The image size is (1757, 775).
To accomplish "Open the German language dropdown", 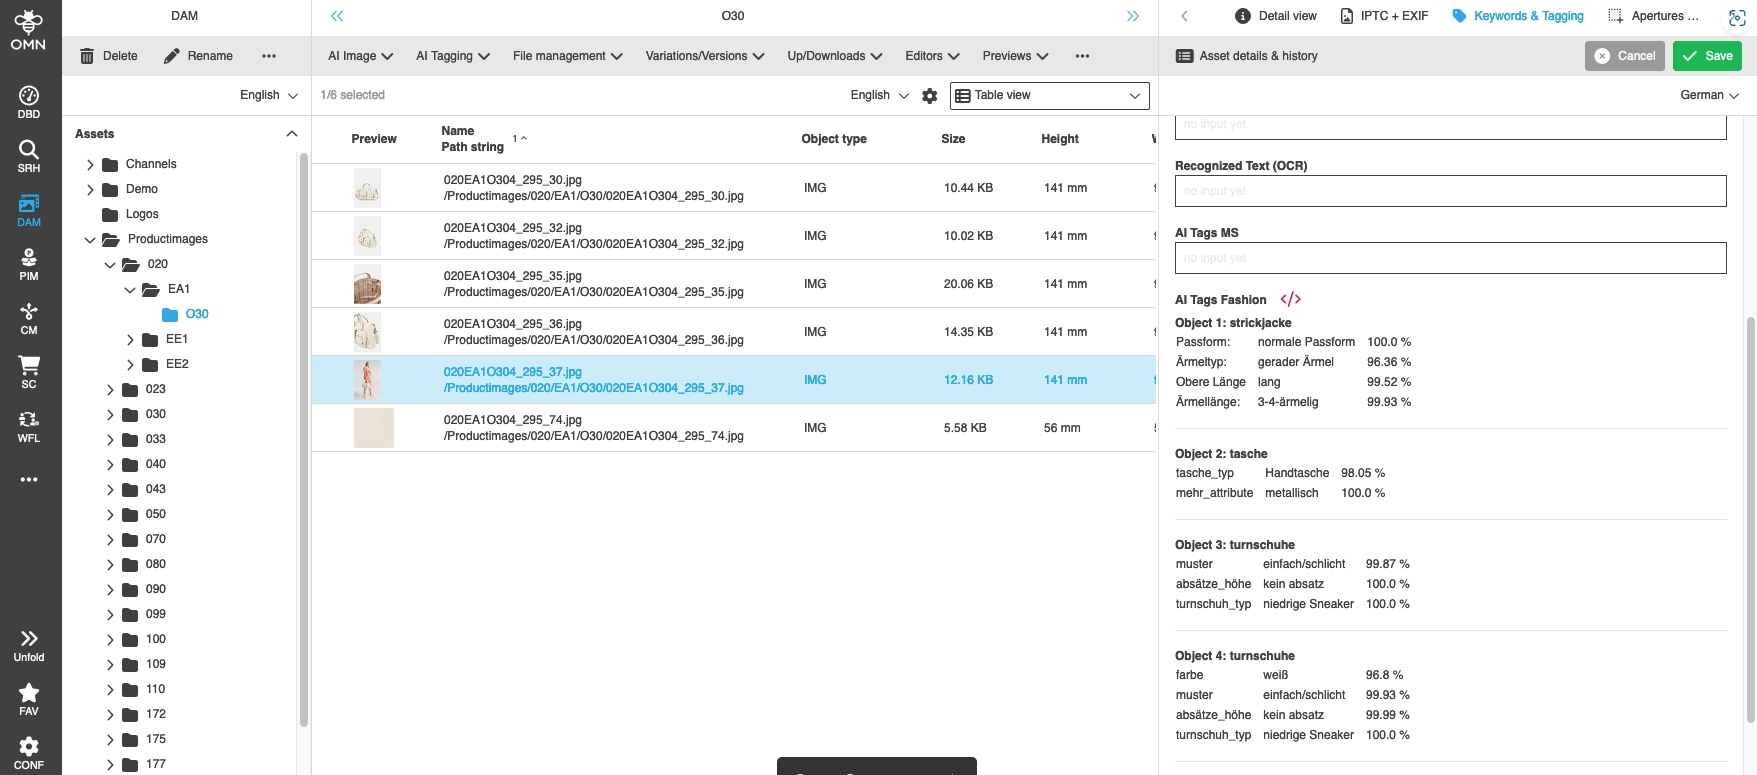I will coord(1709,95).
